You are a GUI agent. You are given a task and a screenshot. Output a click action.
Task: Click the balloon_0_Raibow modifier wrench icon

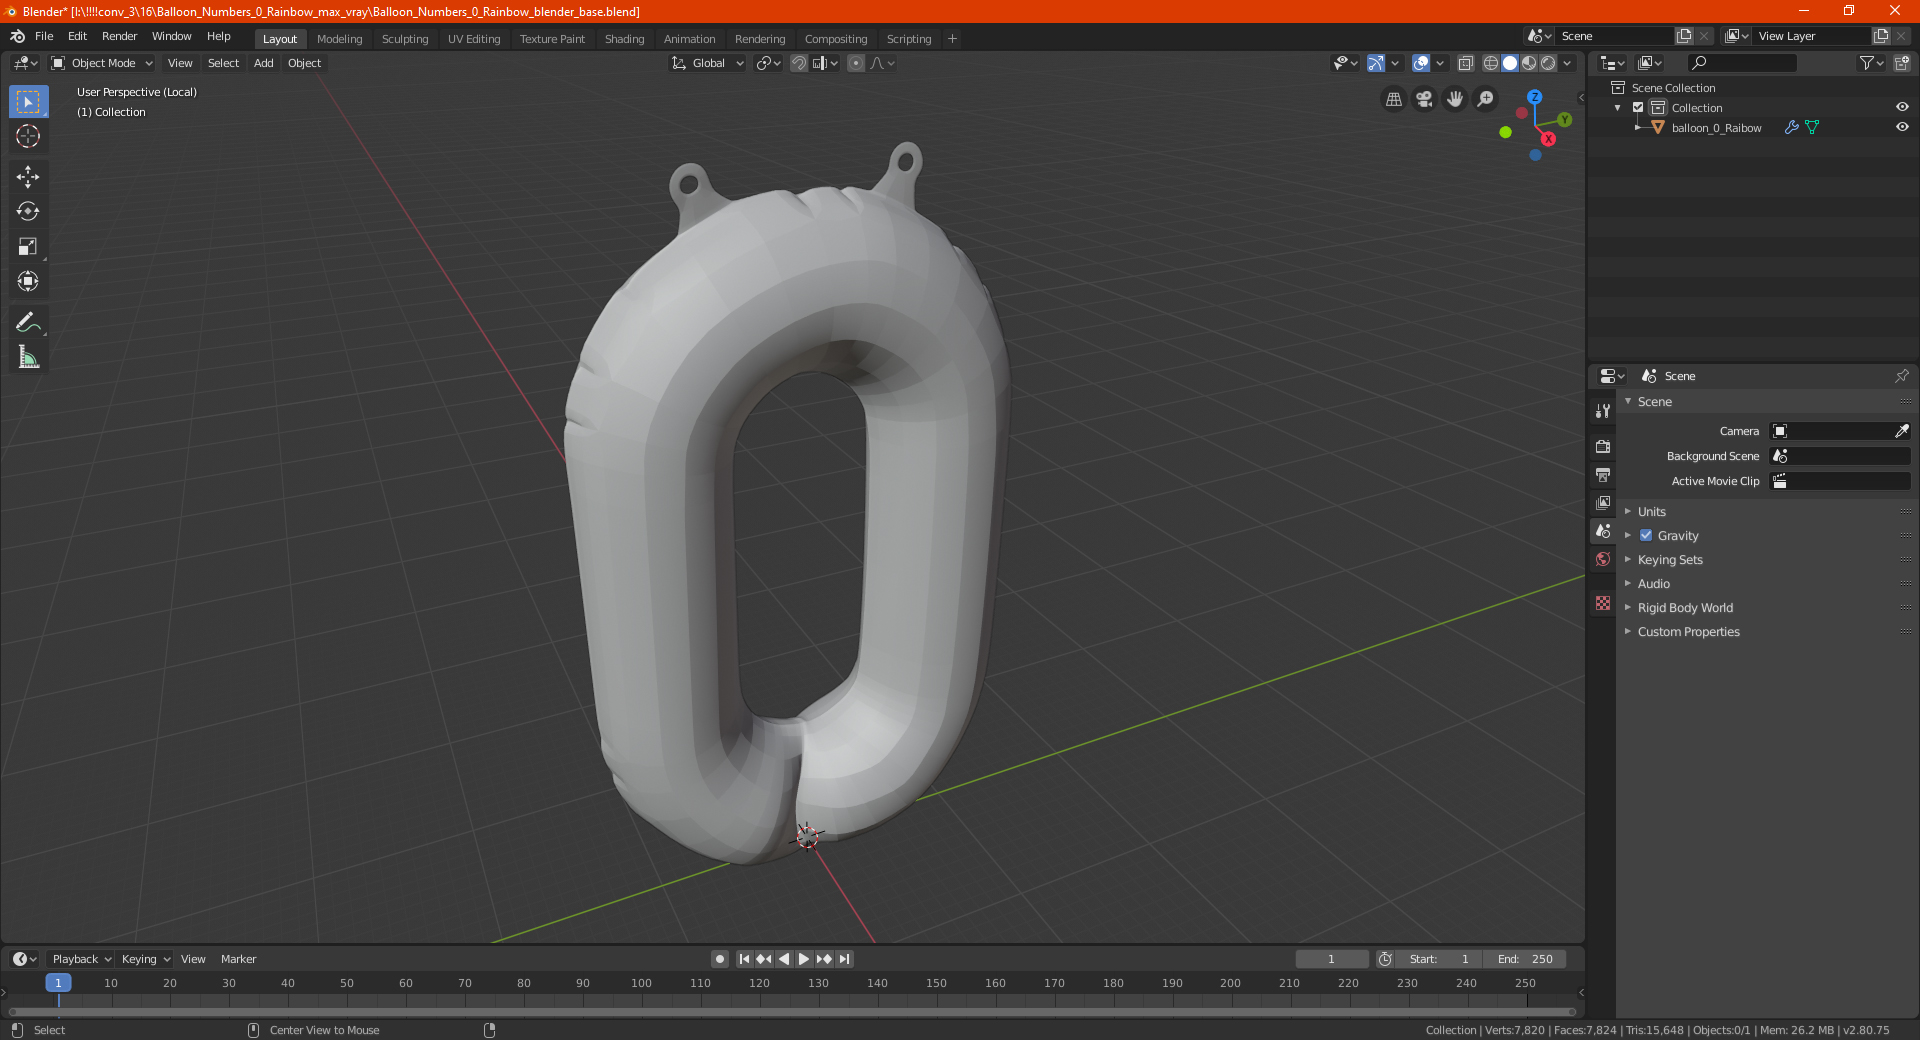coord(1792,127)
